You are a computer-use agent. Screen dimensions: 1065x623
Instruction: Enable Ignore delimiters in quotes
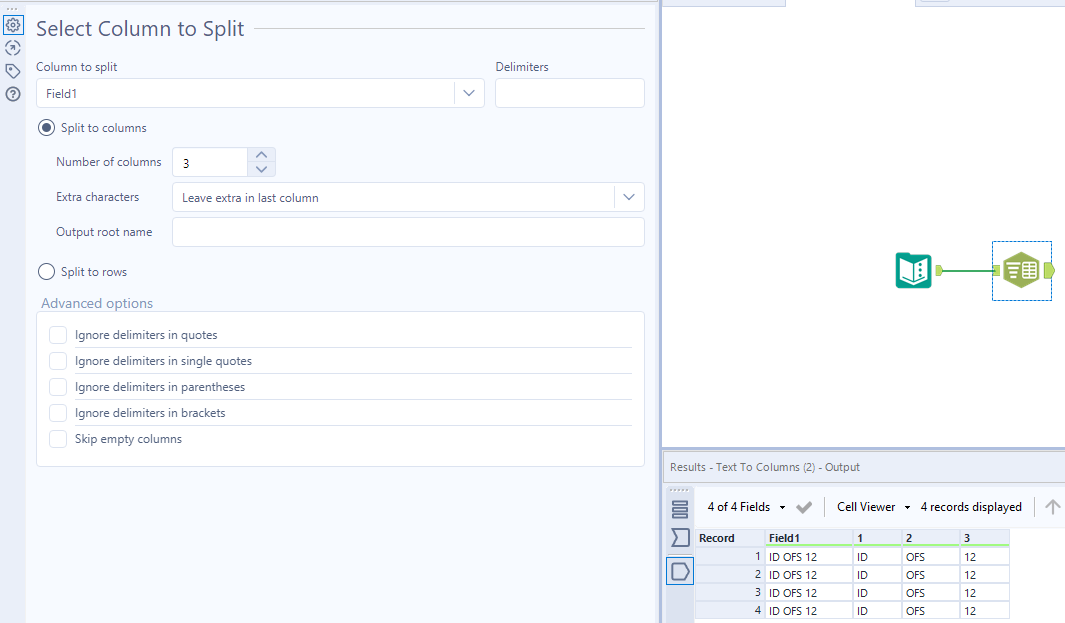pos(58,334)
